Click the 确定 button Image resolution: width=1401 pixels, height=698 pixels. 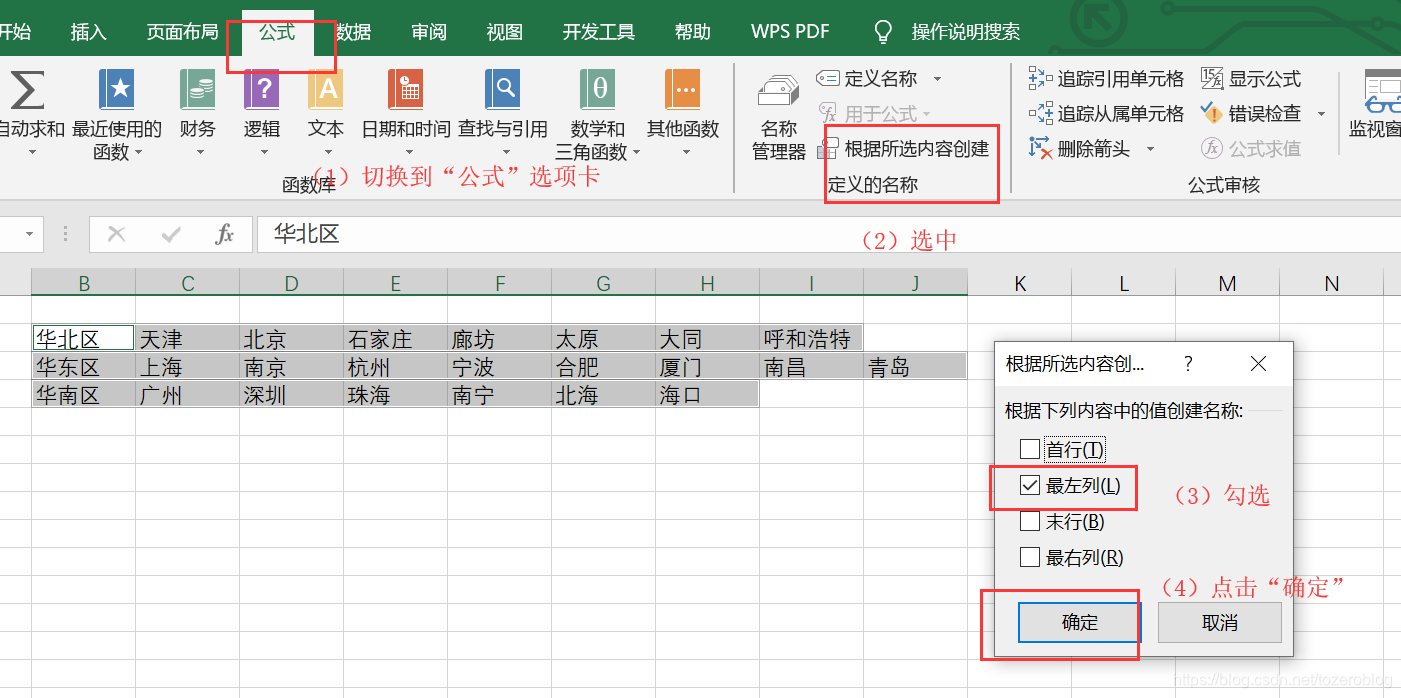pyautogui.click(x=1078, y=621)
